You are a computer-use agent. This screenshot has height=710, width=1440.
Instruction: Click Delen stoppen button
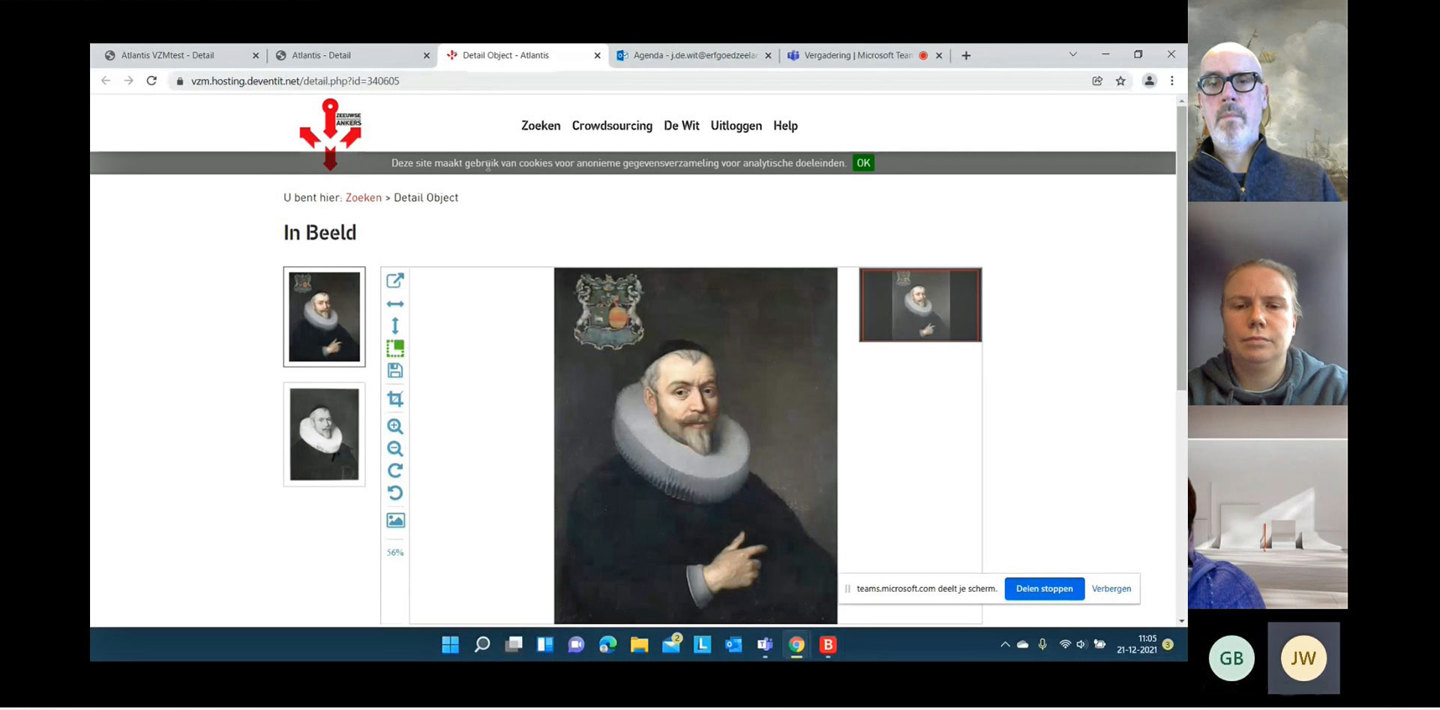[x=1044, y=589]
